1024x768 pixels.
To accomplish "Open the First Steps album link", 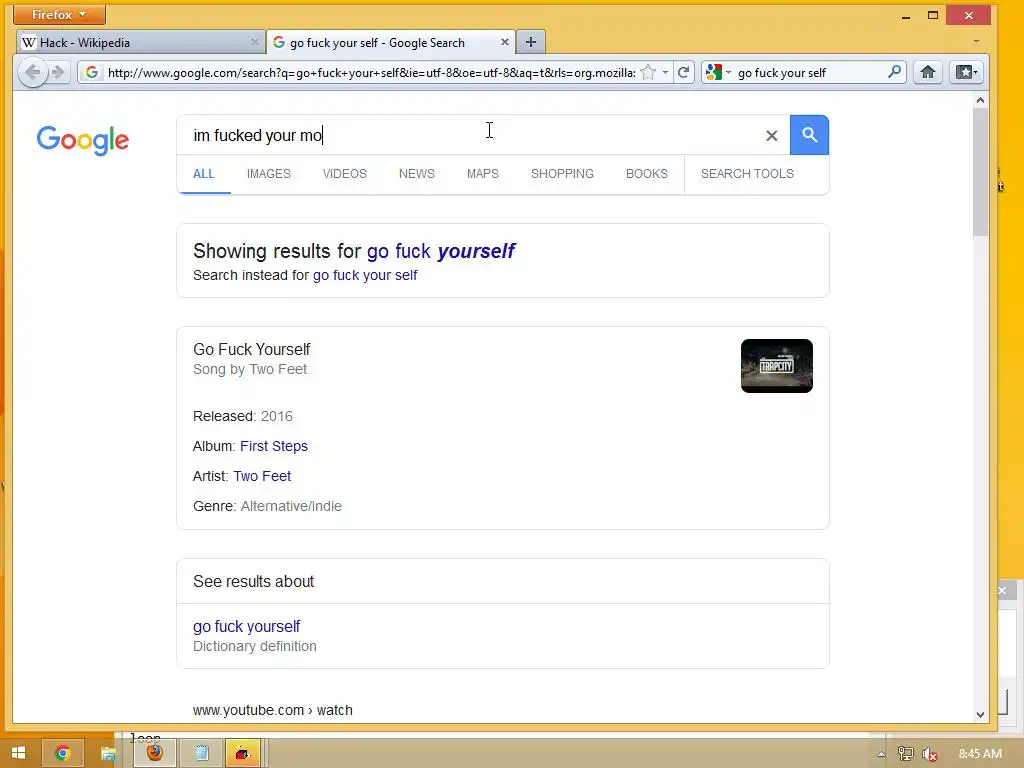I will click(274, 446).
